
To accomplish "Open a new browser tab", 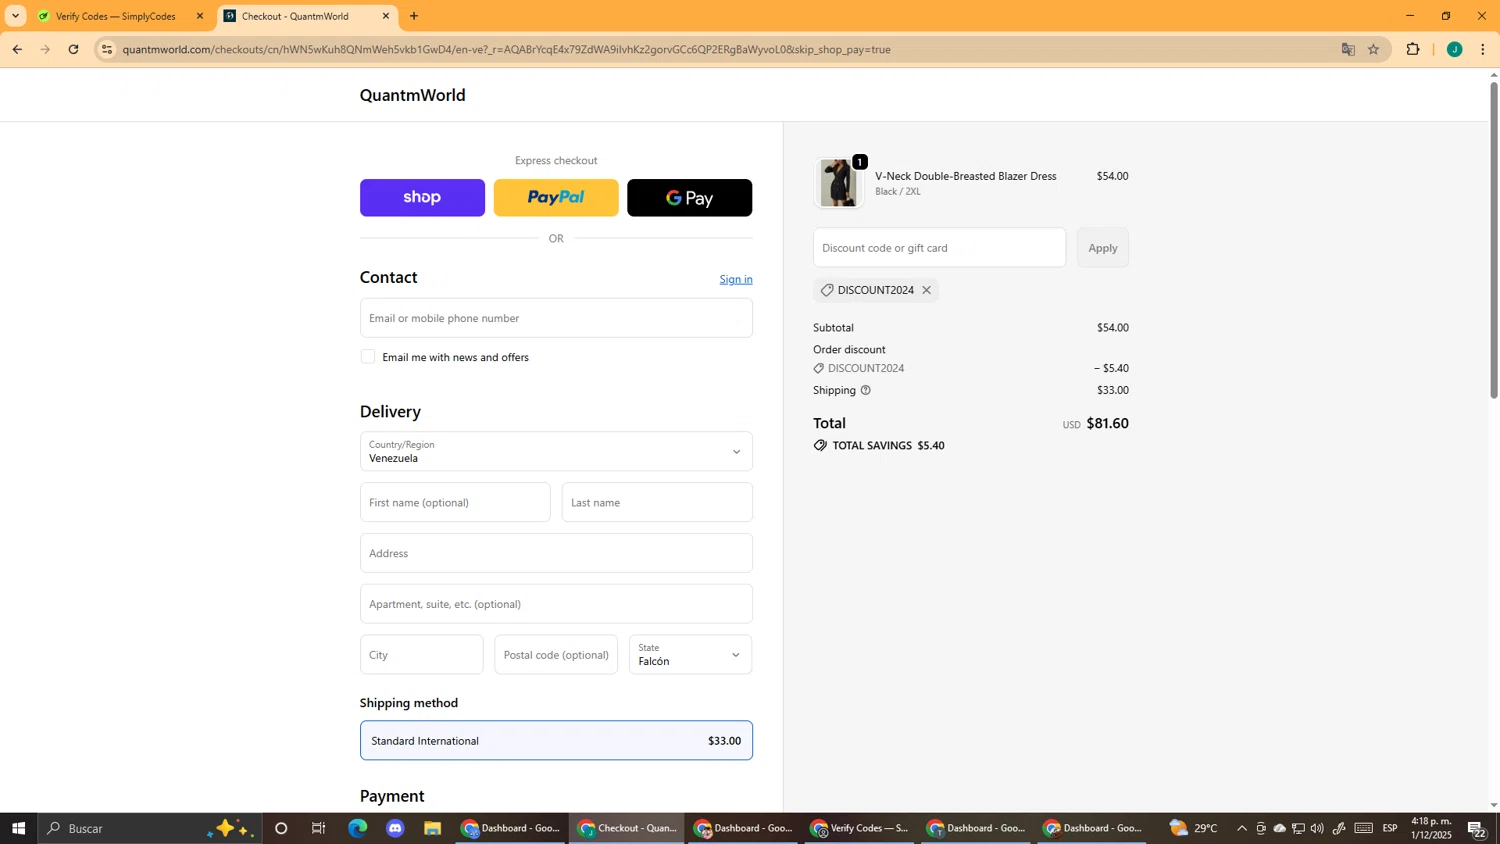I will pos(414,16).
